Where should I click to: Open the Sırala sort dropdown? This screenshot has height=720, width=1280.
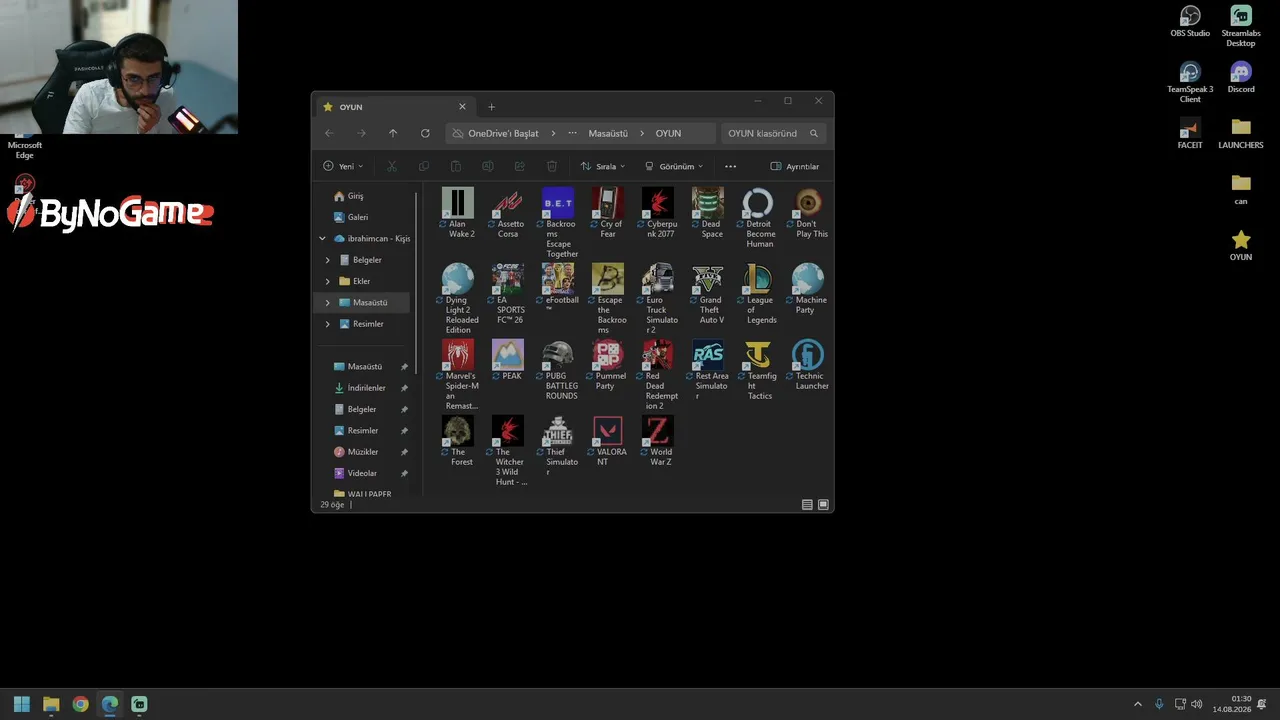[603, 166]
